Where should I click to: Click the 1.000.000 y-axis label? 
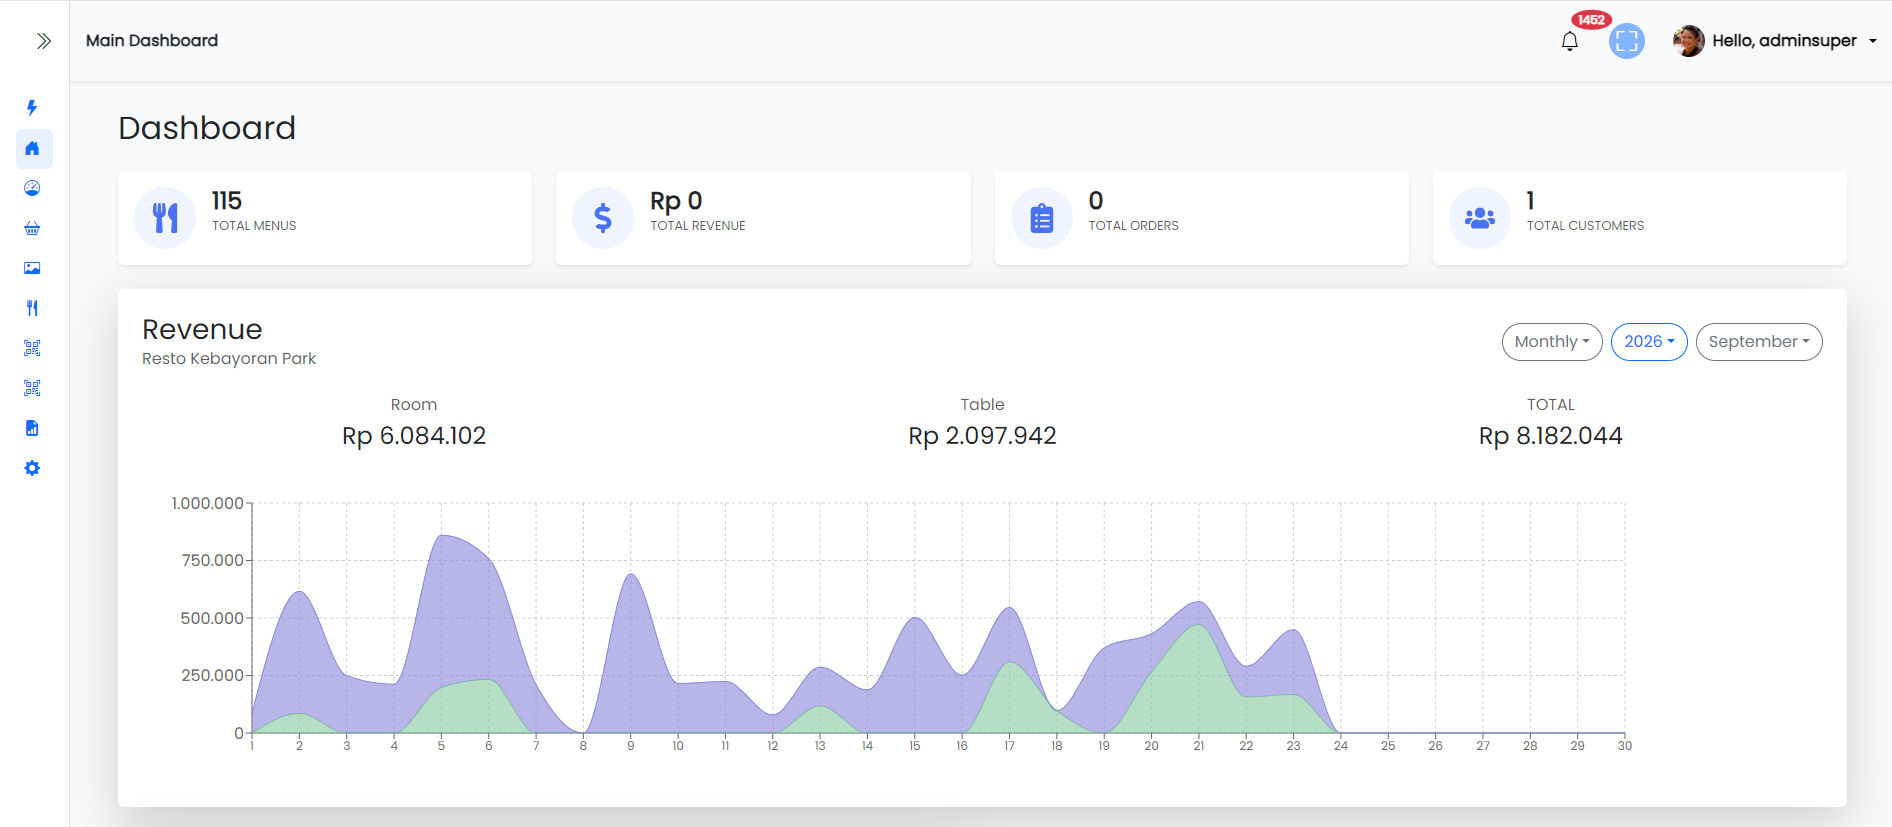click(x=208, y=503)
